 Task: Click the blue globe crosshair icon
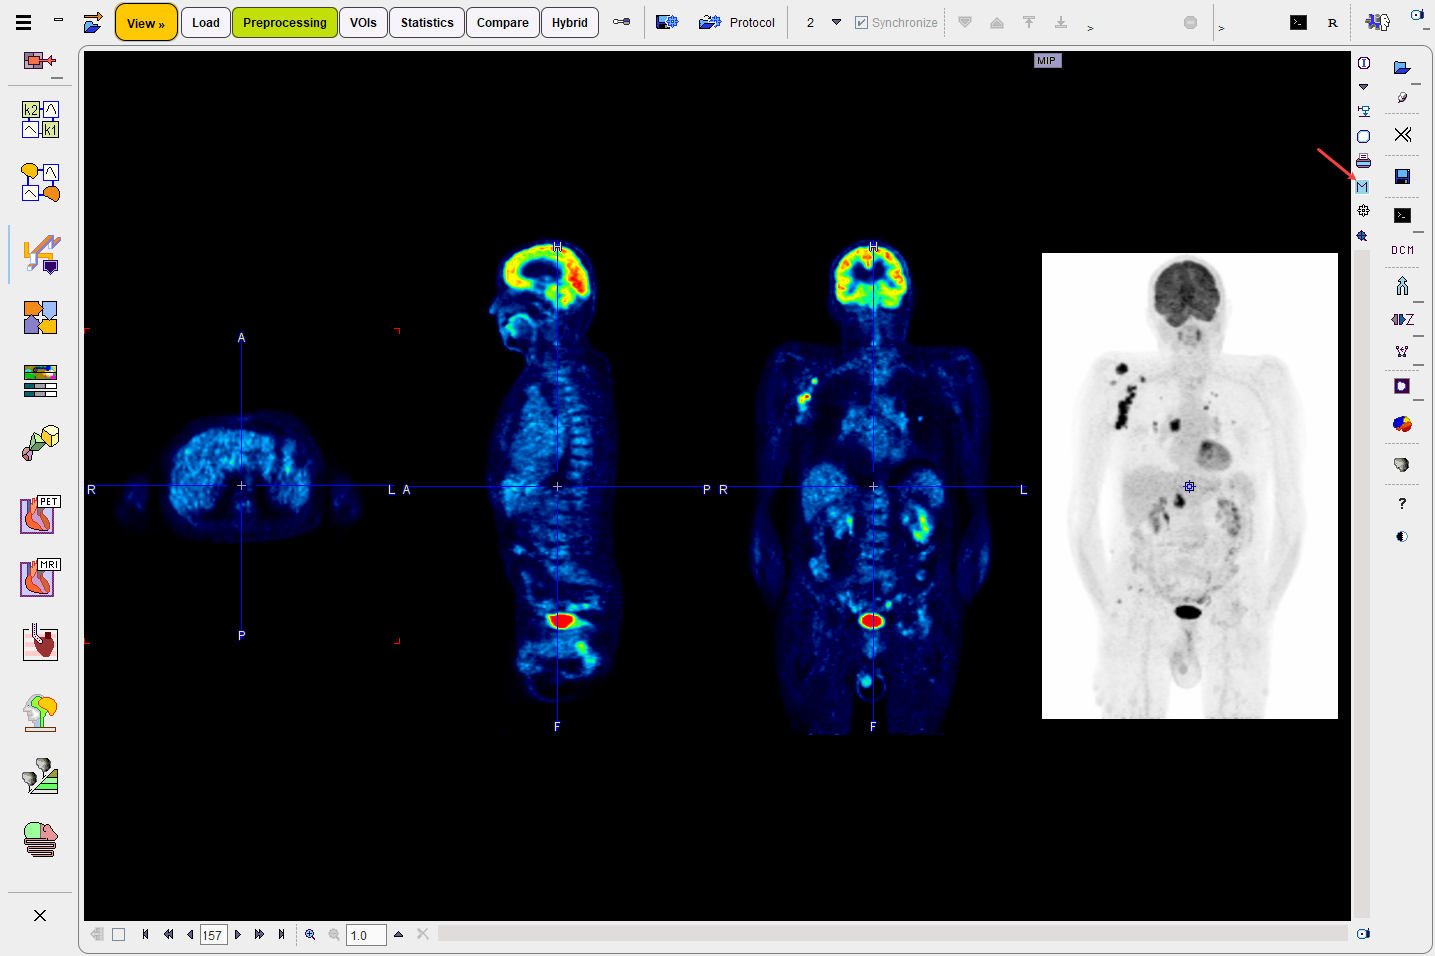tap(1362, 236)
